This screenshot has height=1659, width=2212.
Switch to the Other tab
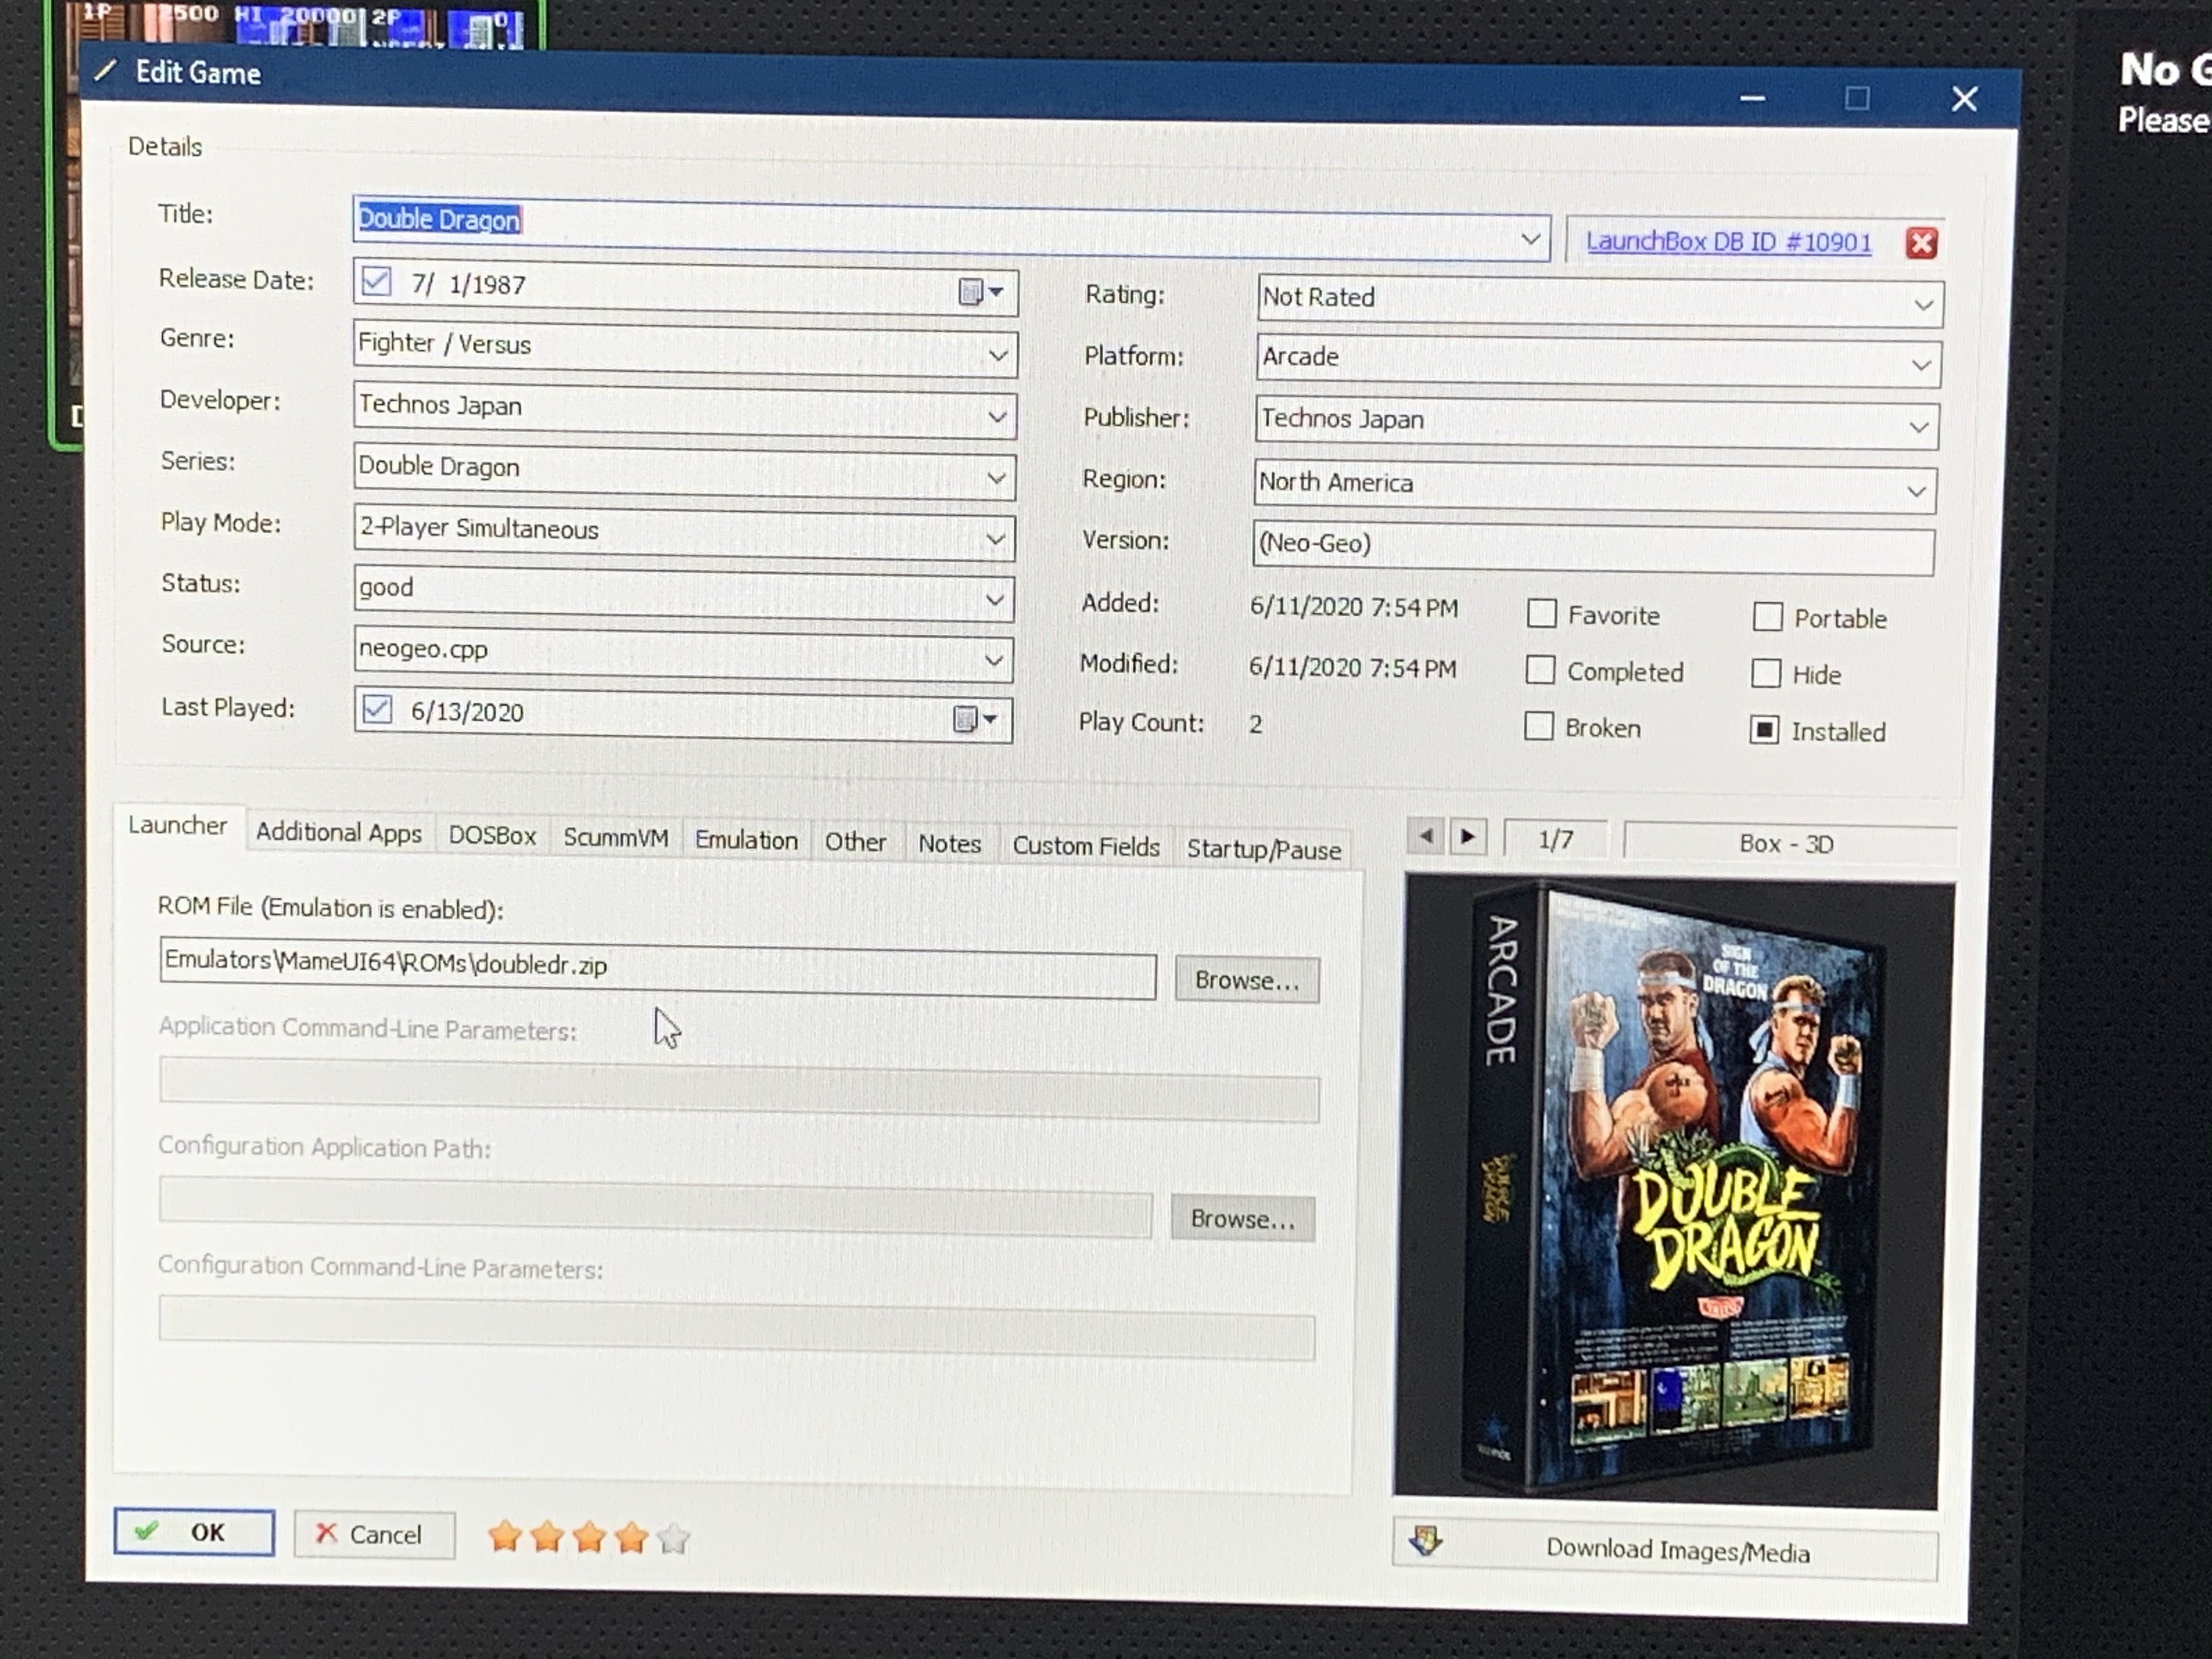click(x=855, y=842)
